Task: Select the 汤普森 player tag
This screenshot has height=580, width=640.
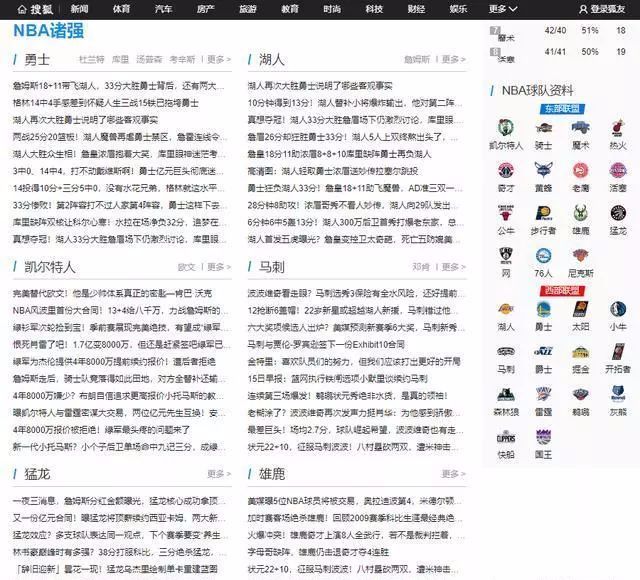Action: tap(149, 60)
